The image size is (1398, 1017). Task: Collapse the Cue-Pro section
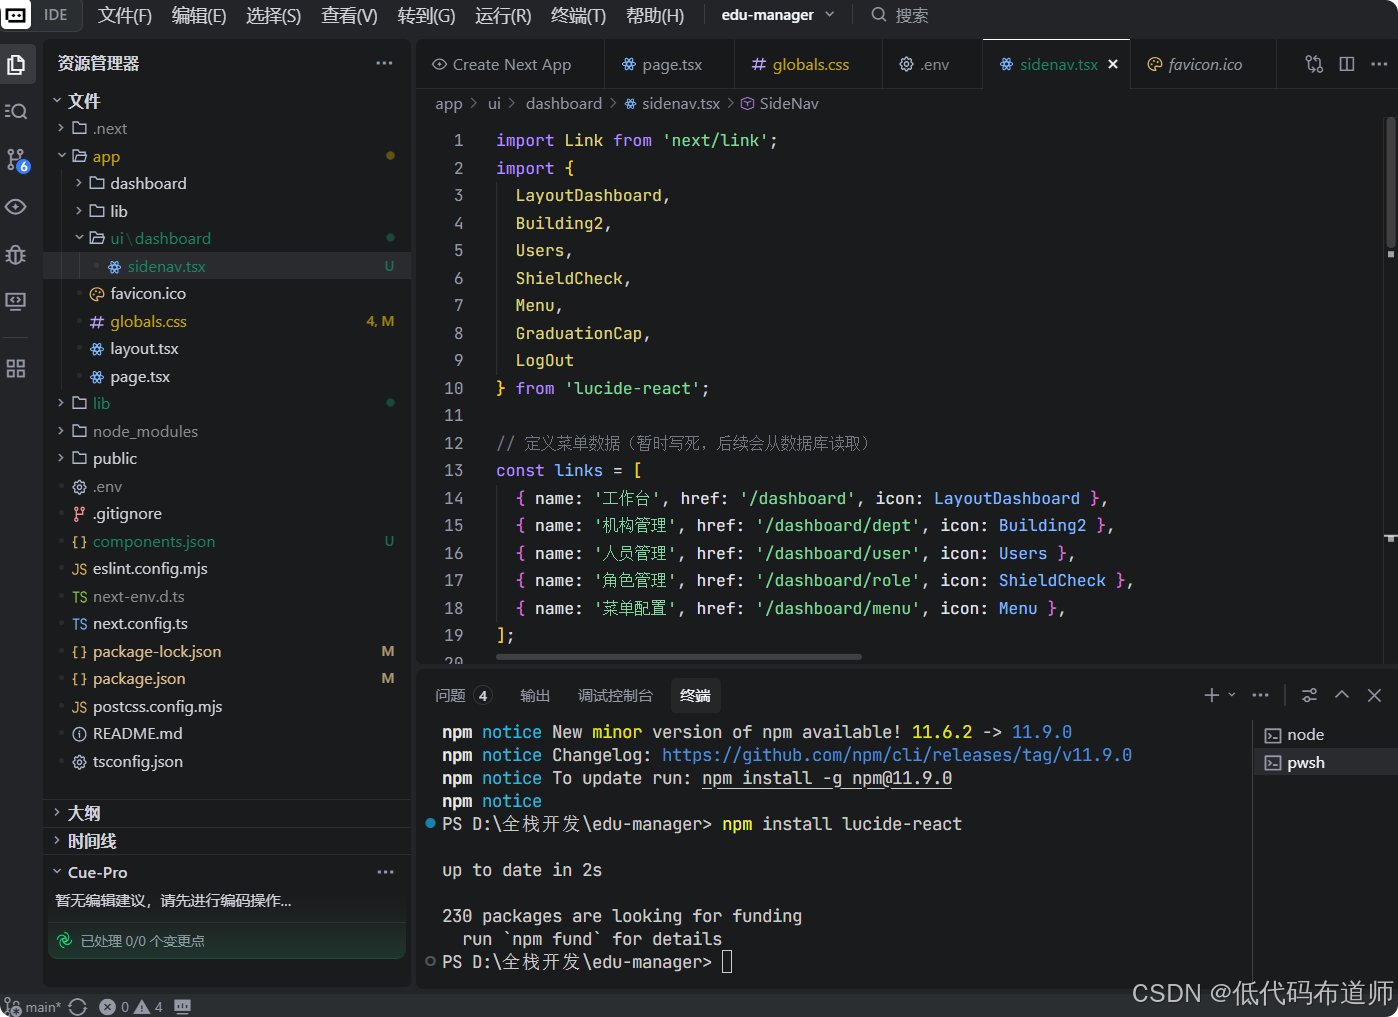click(x=57, y=872)
